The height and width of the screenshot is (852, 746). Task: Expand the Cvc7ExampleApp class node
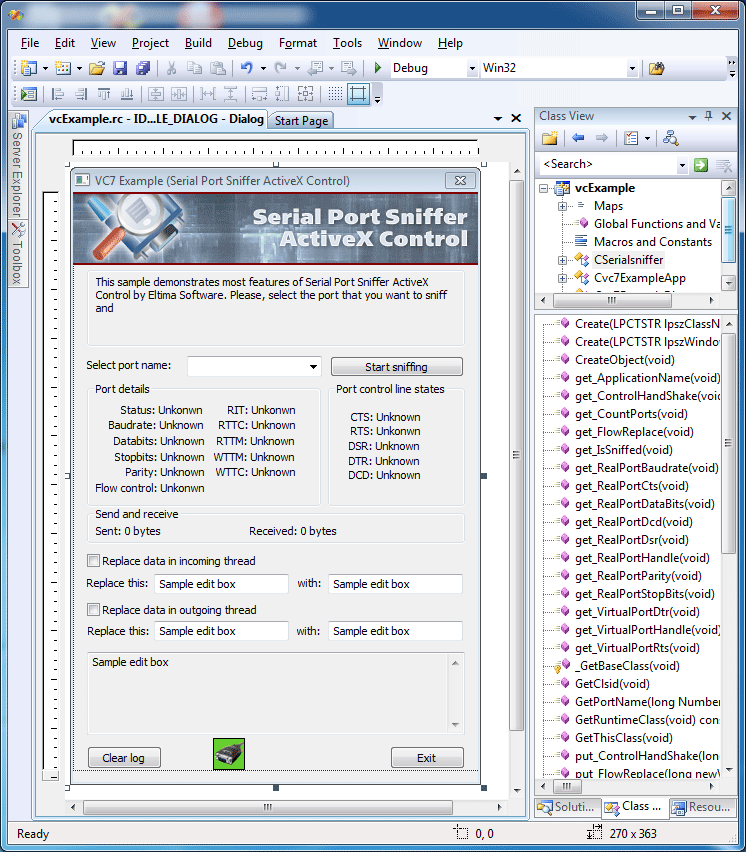click(563, 278)
